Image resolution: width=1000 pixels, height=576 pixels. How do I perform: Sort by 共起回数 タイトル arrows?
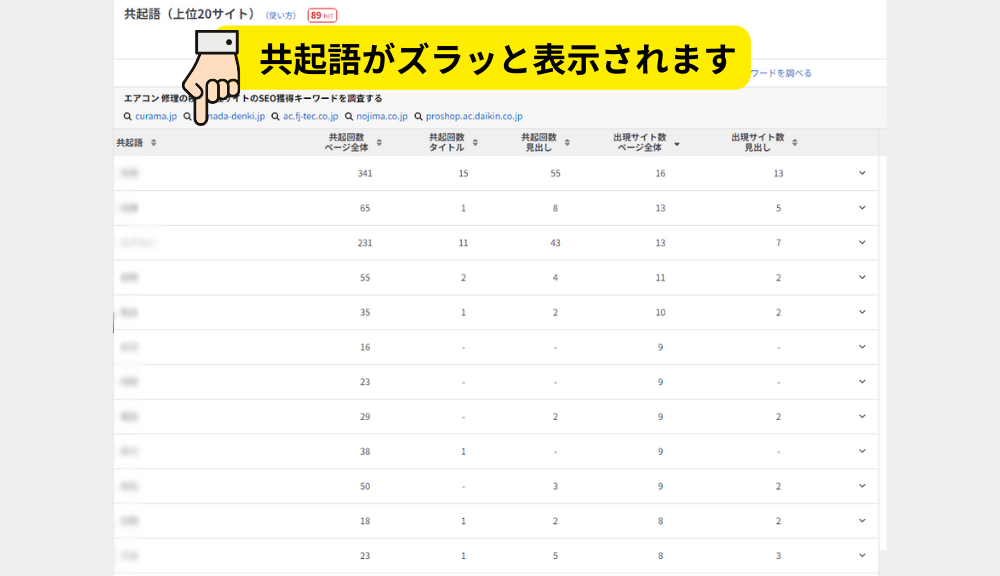475,143
